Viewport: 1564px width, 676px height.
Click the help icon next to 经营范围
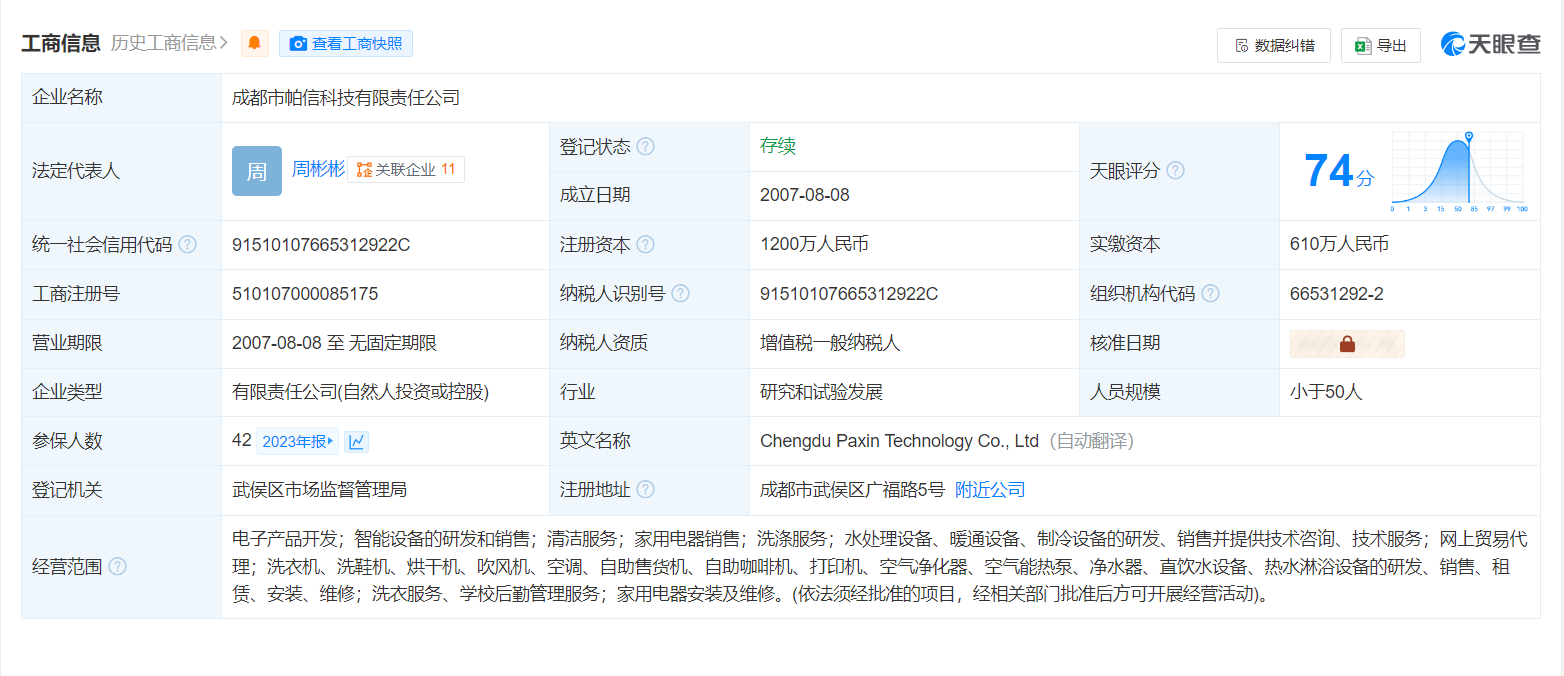pyautogui.click(x=117, y=567)
